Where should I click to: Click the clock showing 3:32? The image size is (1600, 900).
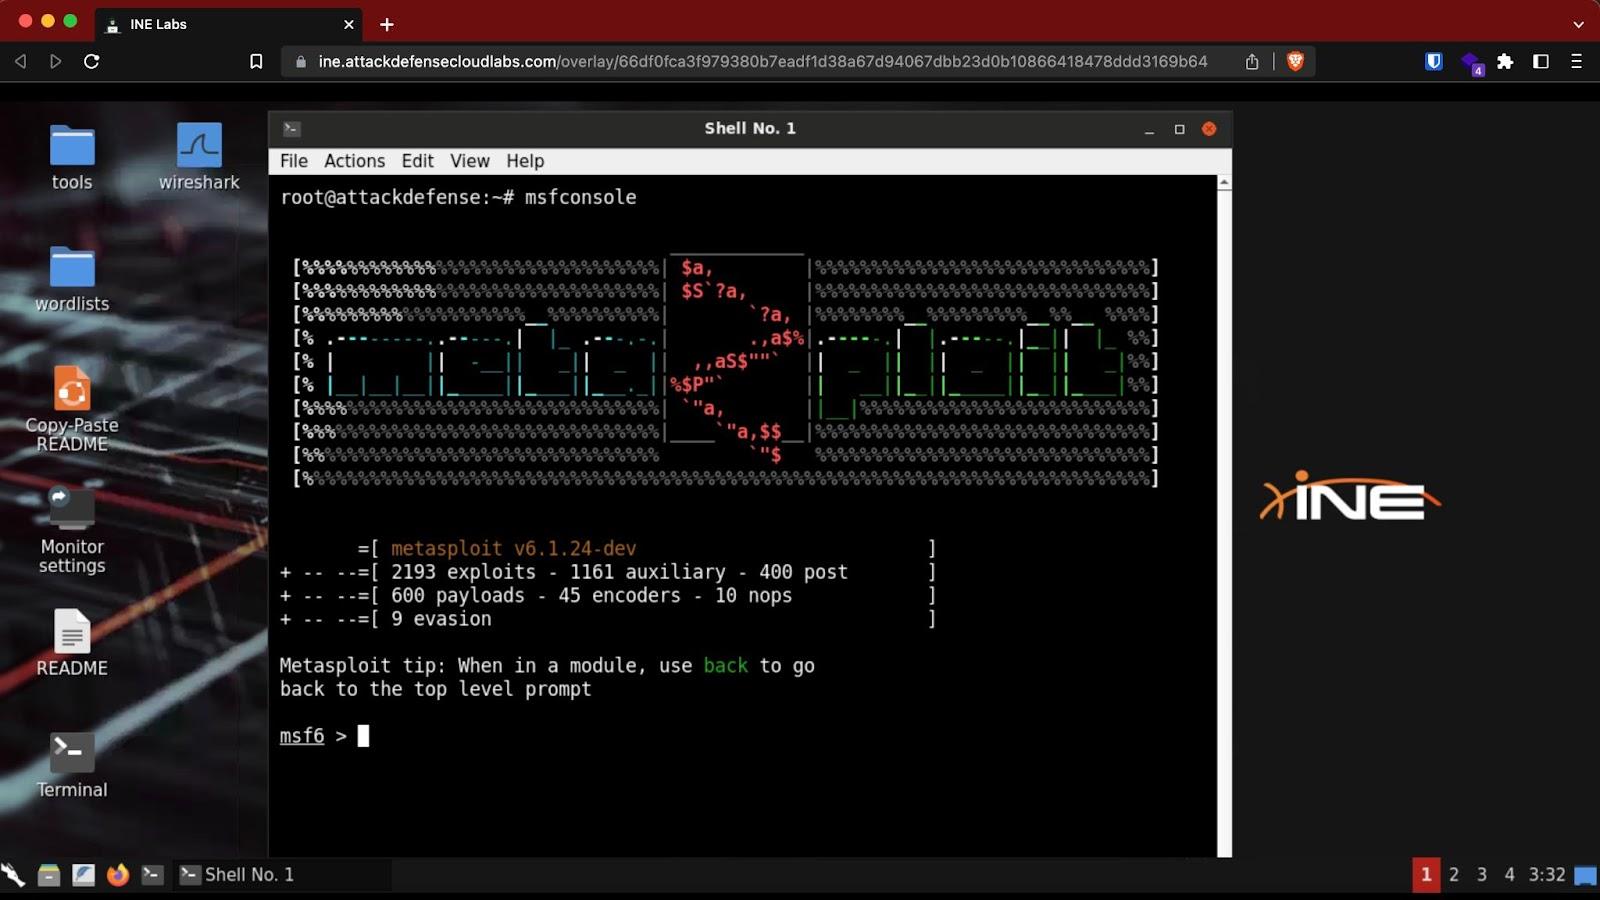pos(1547,875)
